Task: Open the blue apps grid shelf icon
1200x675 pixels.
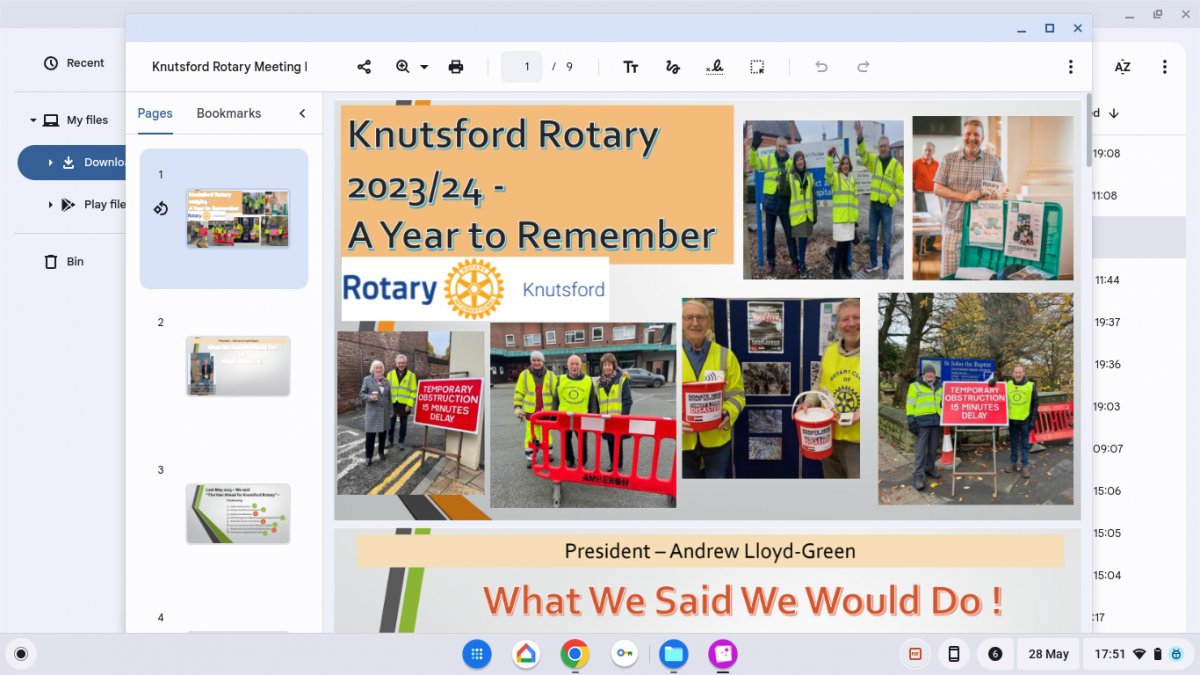Action: (477, 654)
